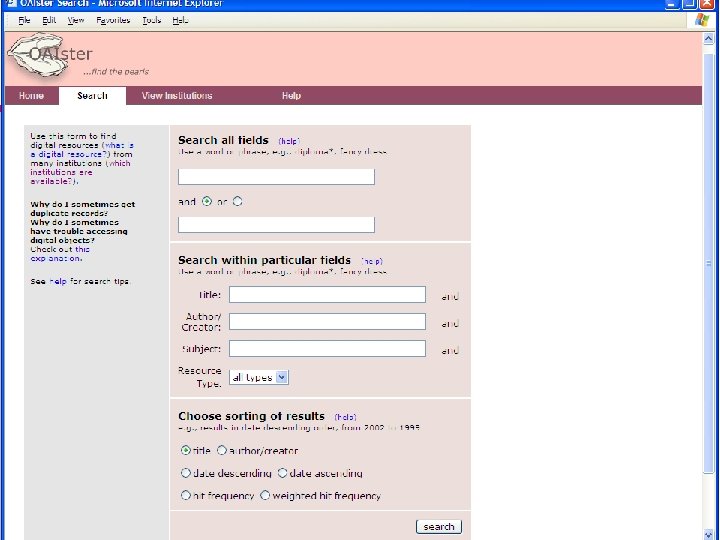Choose date descending sorting
The height and width of the screenshot is (540, 720).
186,473
